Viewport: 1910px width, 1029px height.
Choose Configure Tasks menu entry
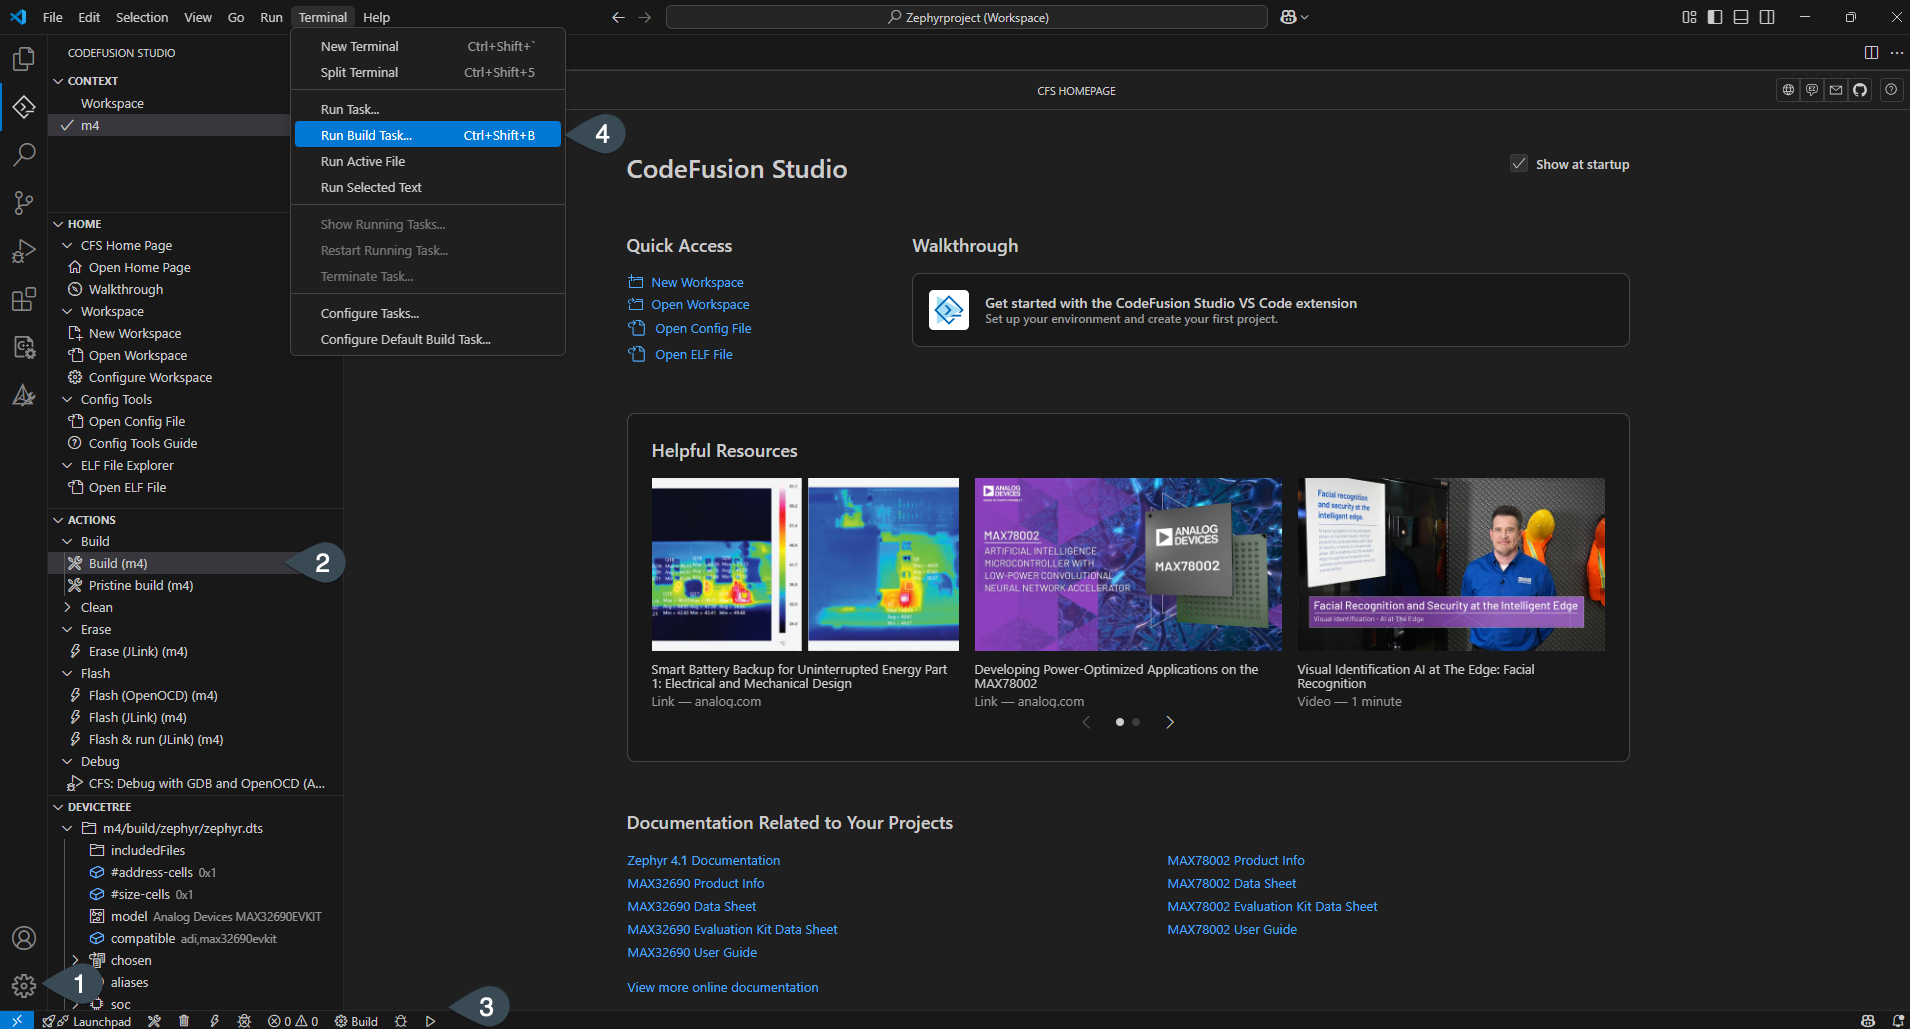(x=370, y=313)
